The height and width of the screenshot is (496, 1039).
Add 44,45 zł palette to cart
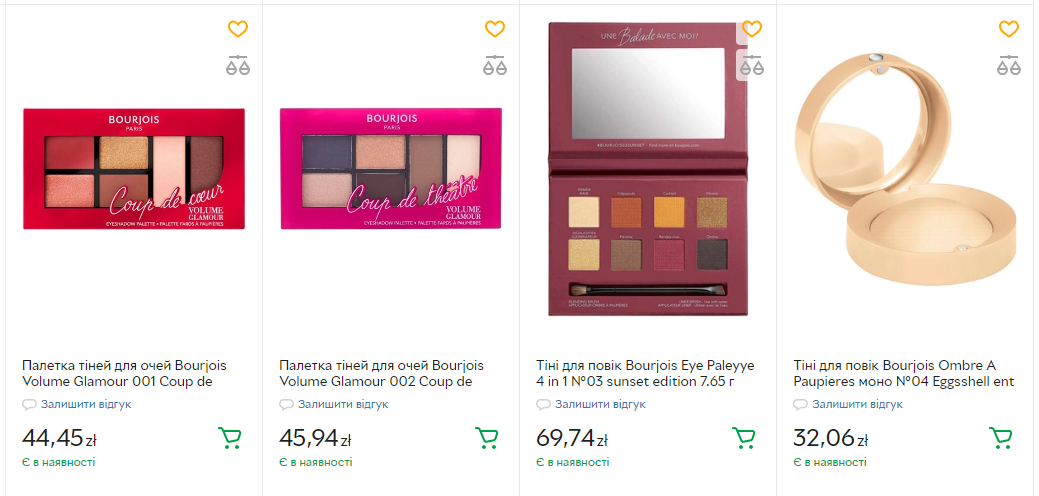coord(230,438)
